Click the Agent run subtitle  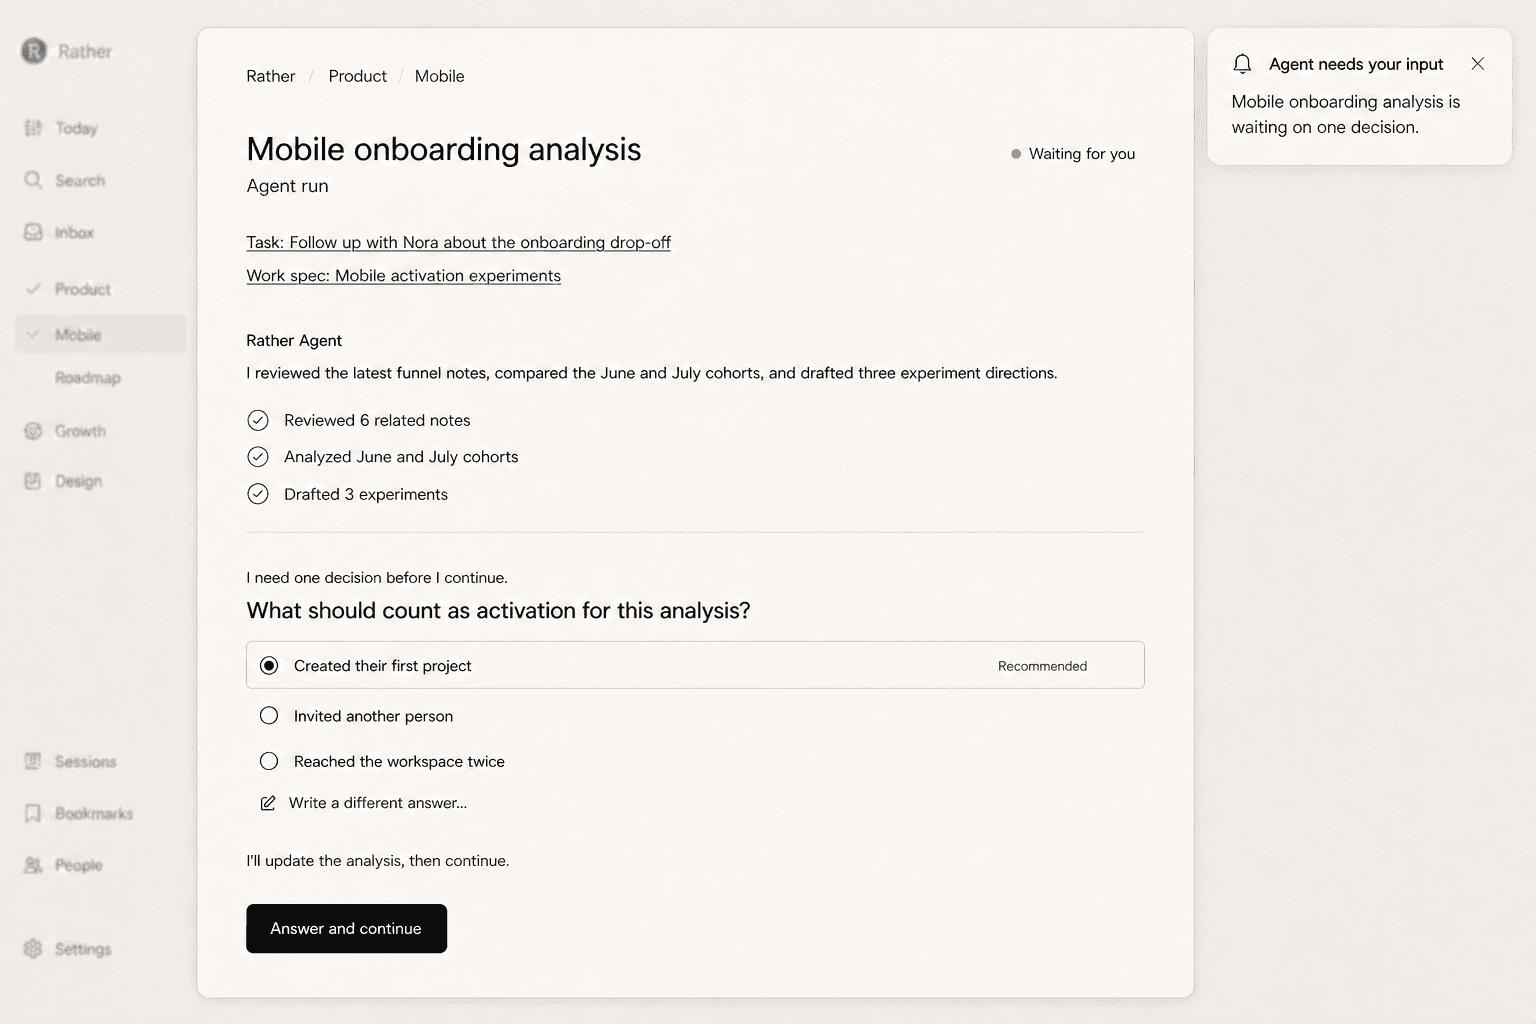tap(287, 186)
